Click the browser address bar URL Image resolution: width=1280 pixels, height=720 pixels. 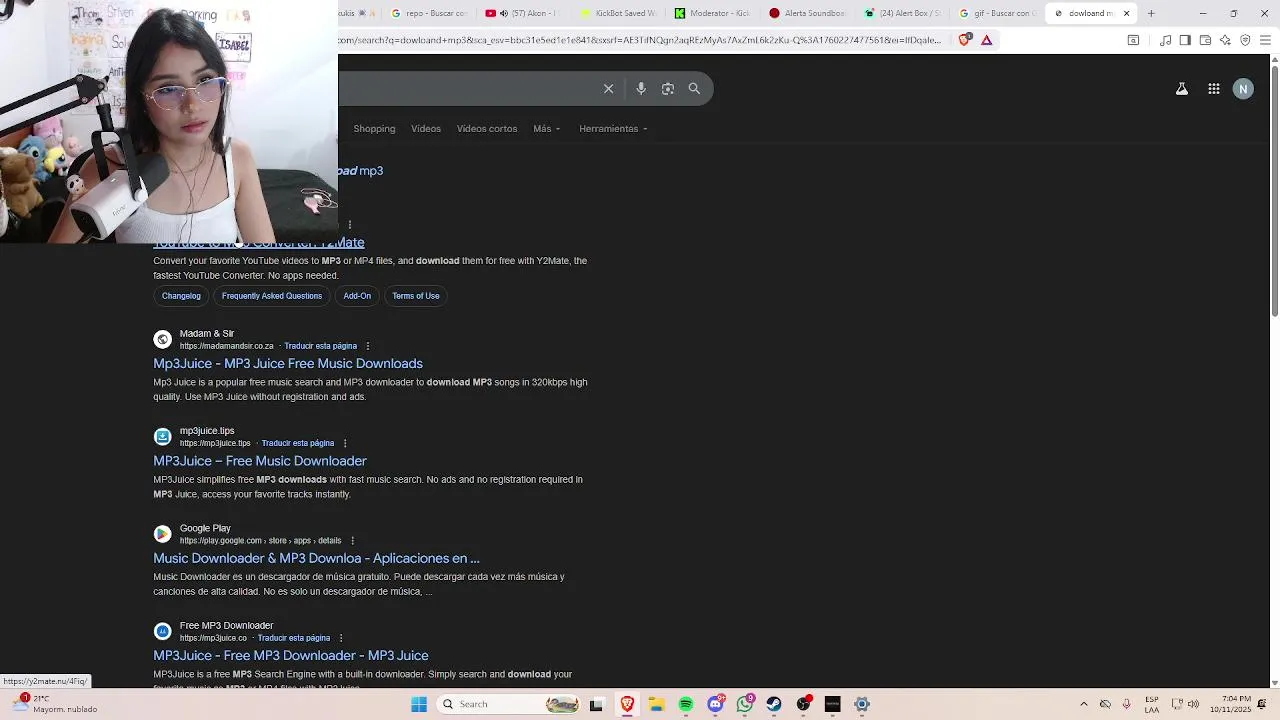(640, 40)
